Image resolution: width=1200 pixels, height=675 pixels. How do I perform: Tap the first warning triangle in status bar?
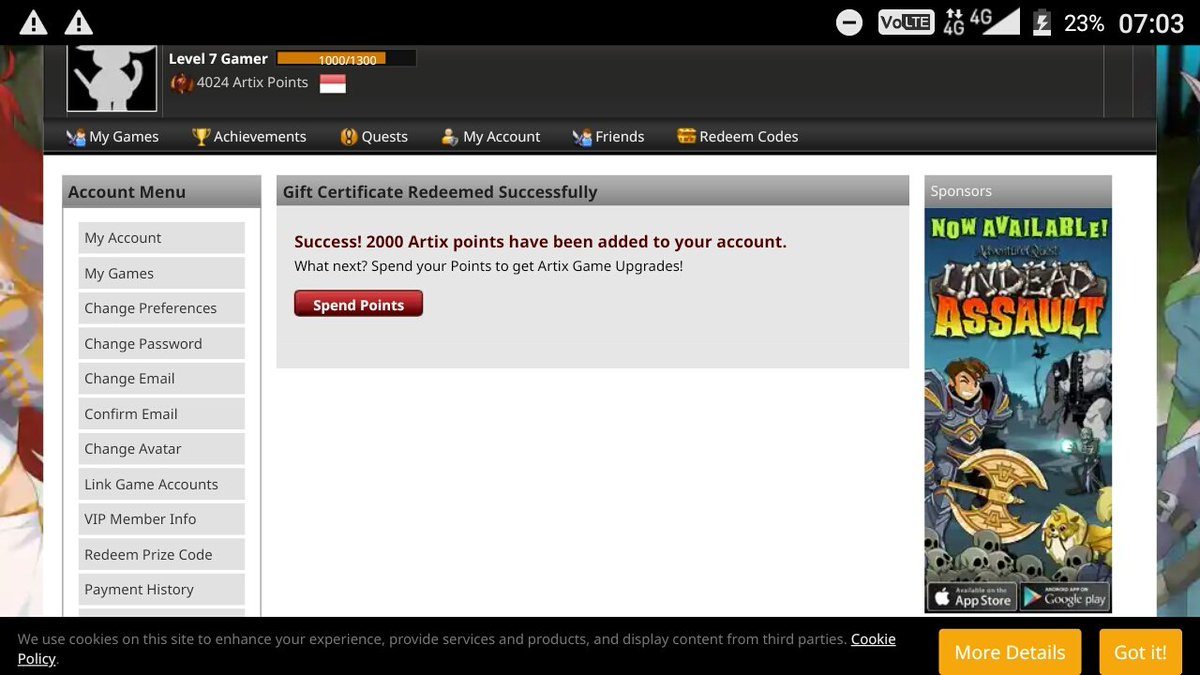34,22
